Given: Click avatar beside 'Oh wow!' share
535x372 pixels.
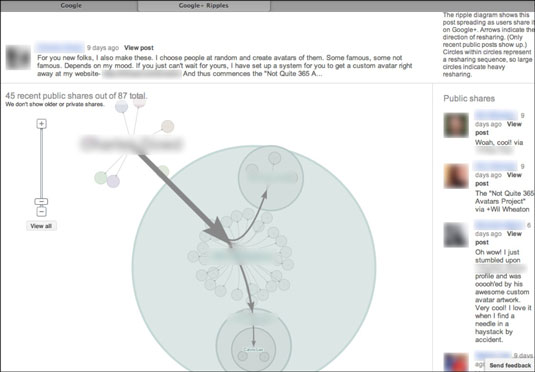Looking at the screenshot, I should [x=456, y=235].
